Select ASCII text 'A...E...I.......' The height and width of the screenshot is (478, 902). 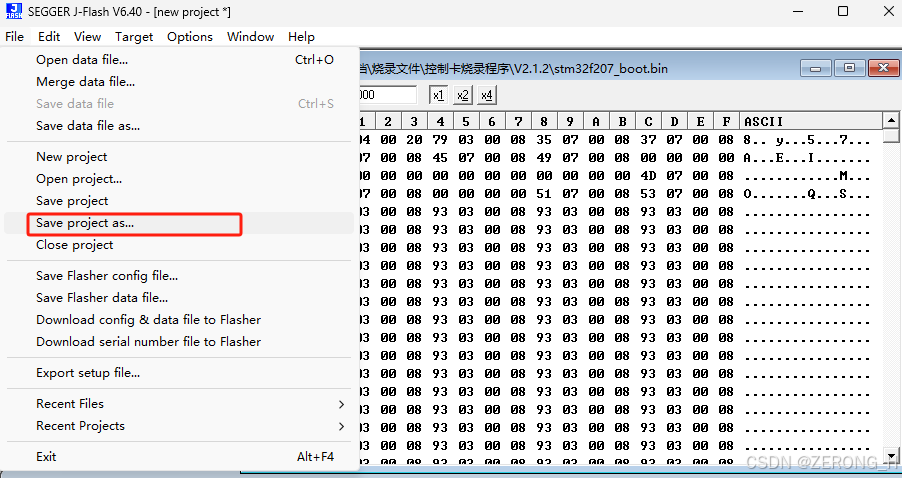click(807, 158)
